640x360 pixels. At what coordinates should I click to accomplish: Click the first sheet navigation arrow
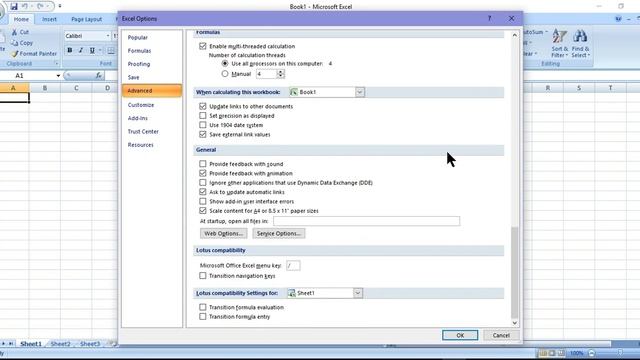point(3,344)
